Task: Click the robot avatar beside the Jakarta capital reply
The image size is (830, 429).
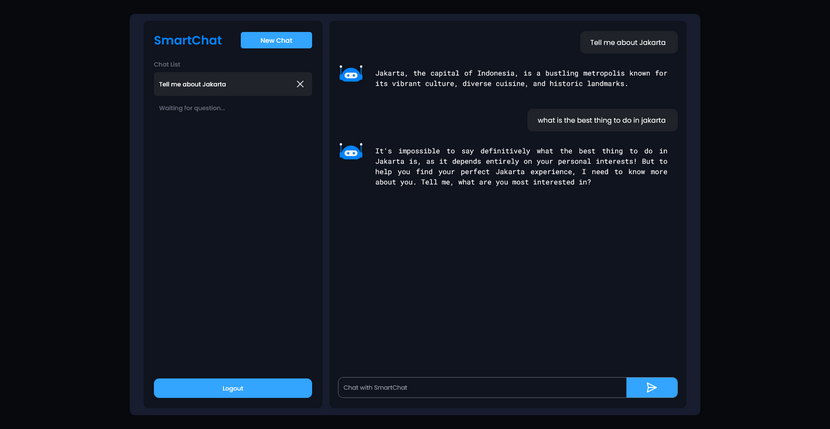Action: coord(351,74)
